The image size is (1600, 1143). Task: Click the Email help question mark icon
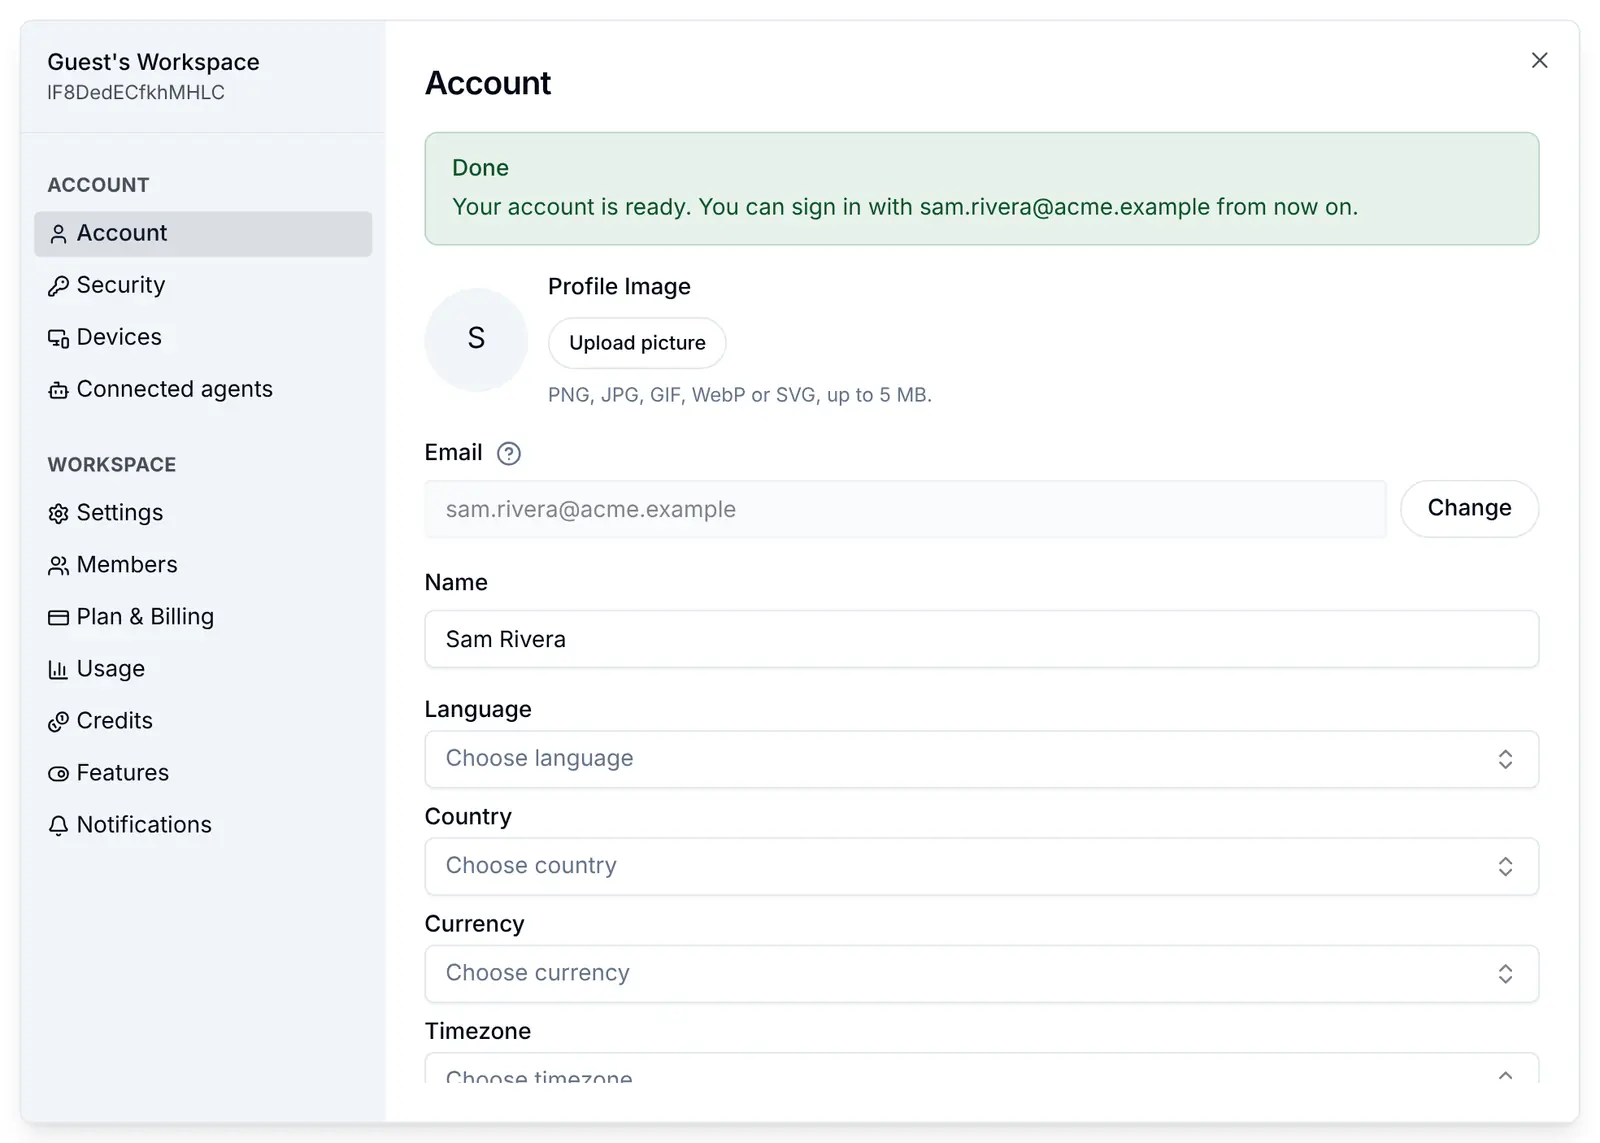click(509, 454)
